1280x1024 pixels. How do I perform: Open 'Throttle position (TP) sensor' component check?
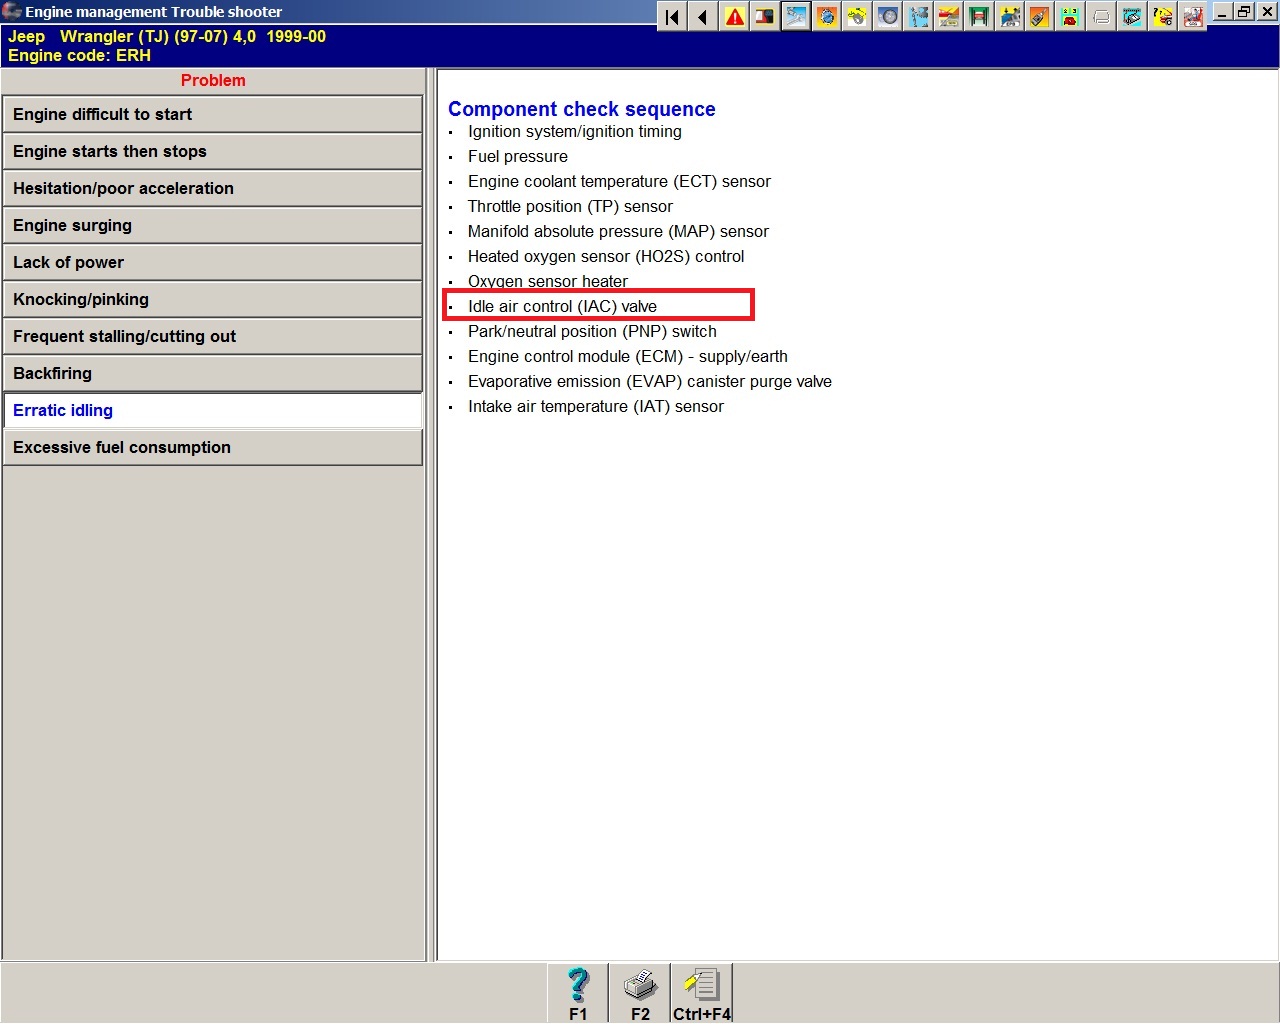point(570,207)
